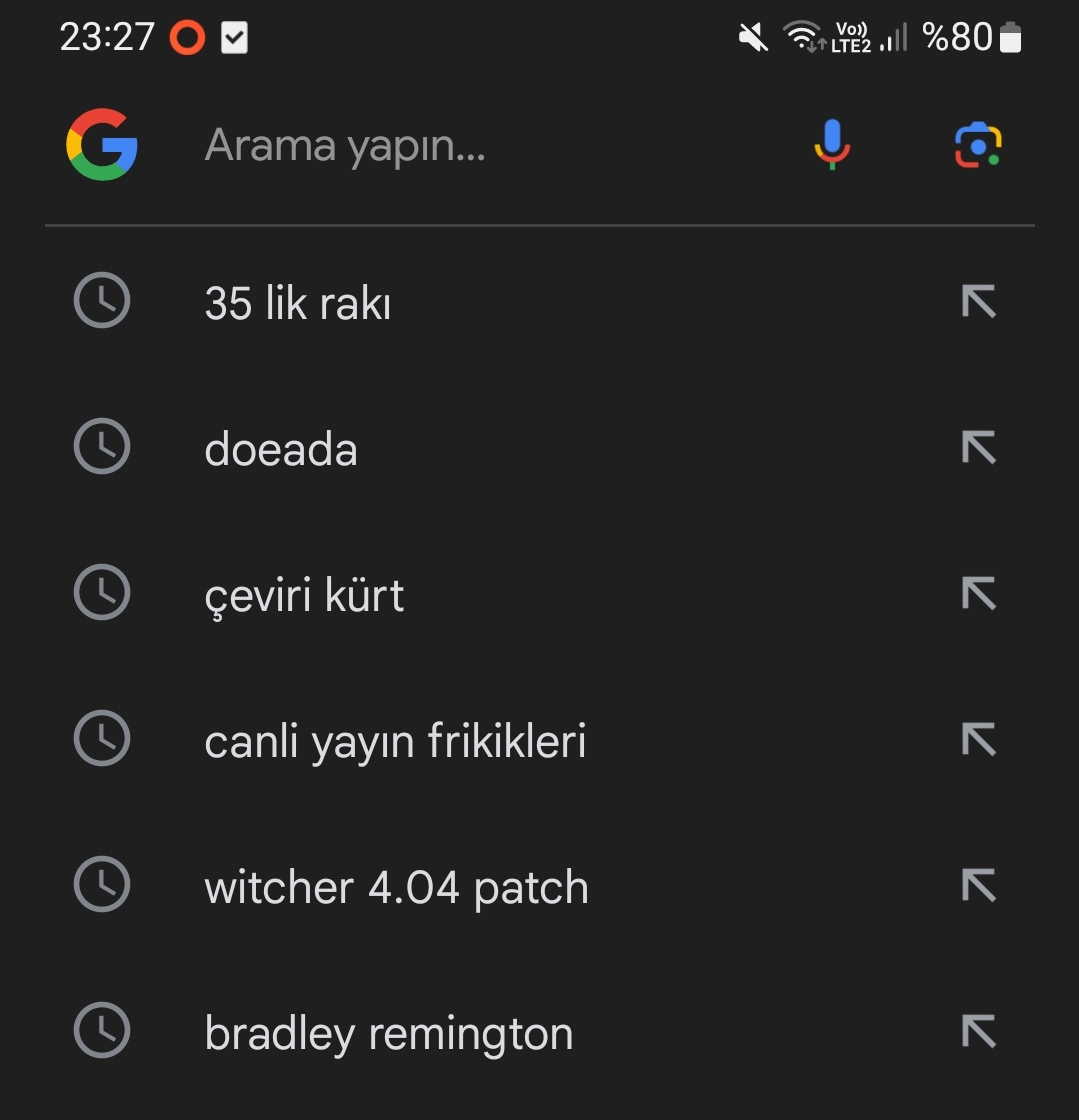
Task: Tap the clock icon beside '35 lik rakı'
Action: [x=102, y=301]
